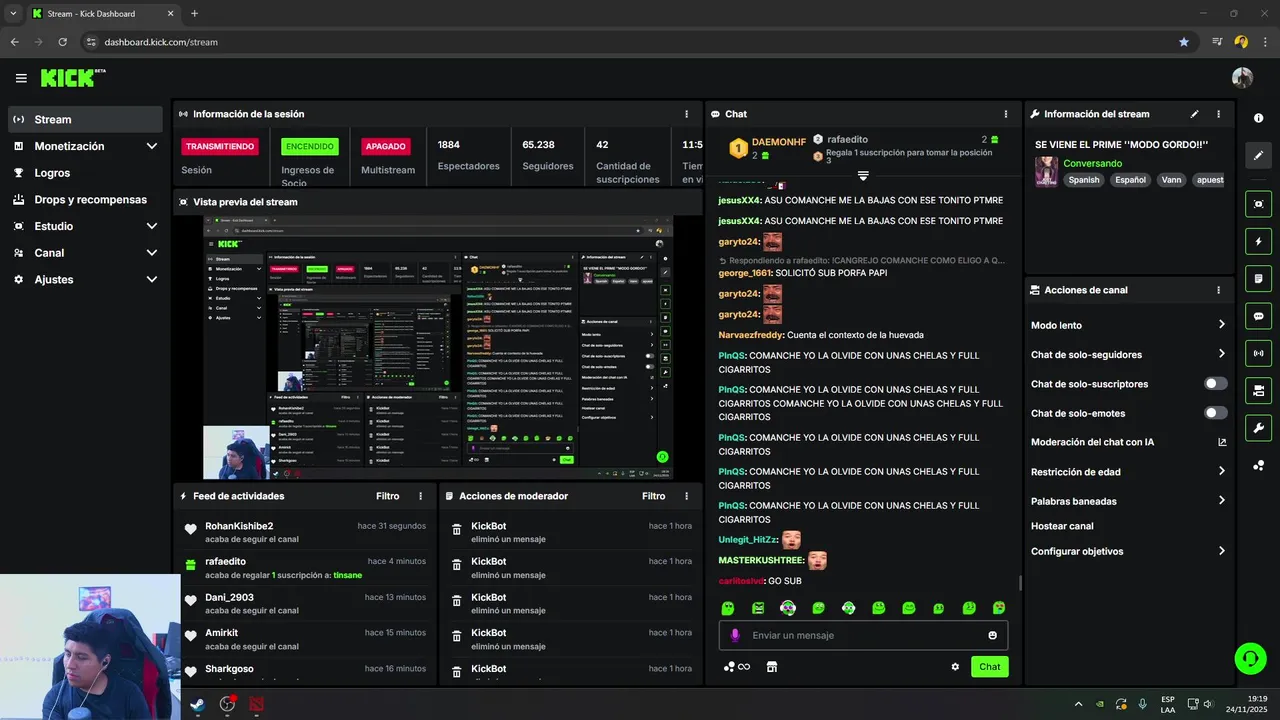Open options menu of the Chat panel
This screenshot has width=1280, height=720.
(1005, 114)
